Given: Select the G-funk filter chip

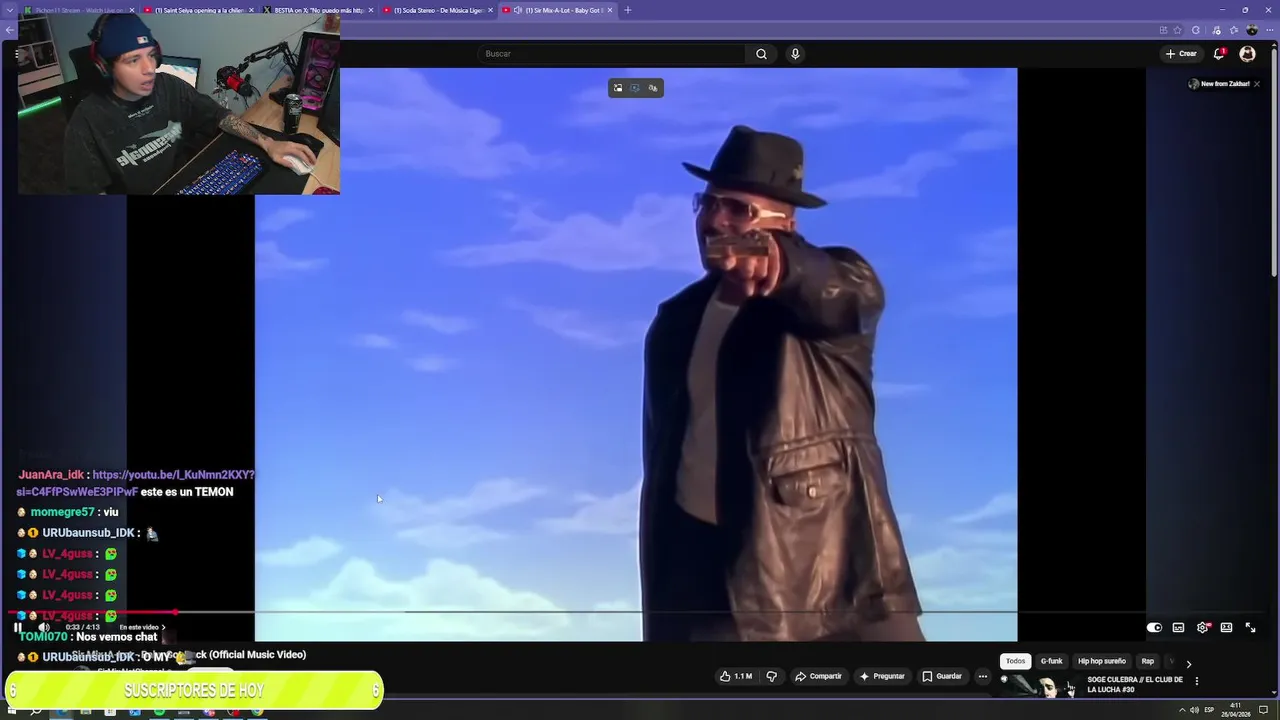Looking at the screenshot, I should (x=1051, y=661).
